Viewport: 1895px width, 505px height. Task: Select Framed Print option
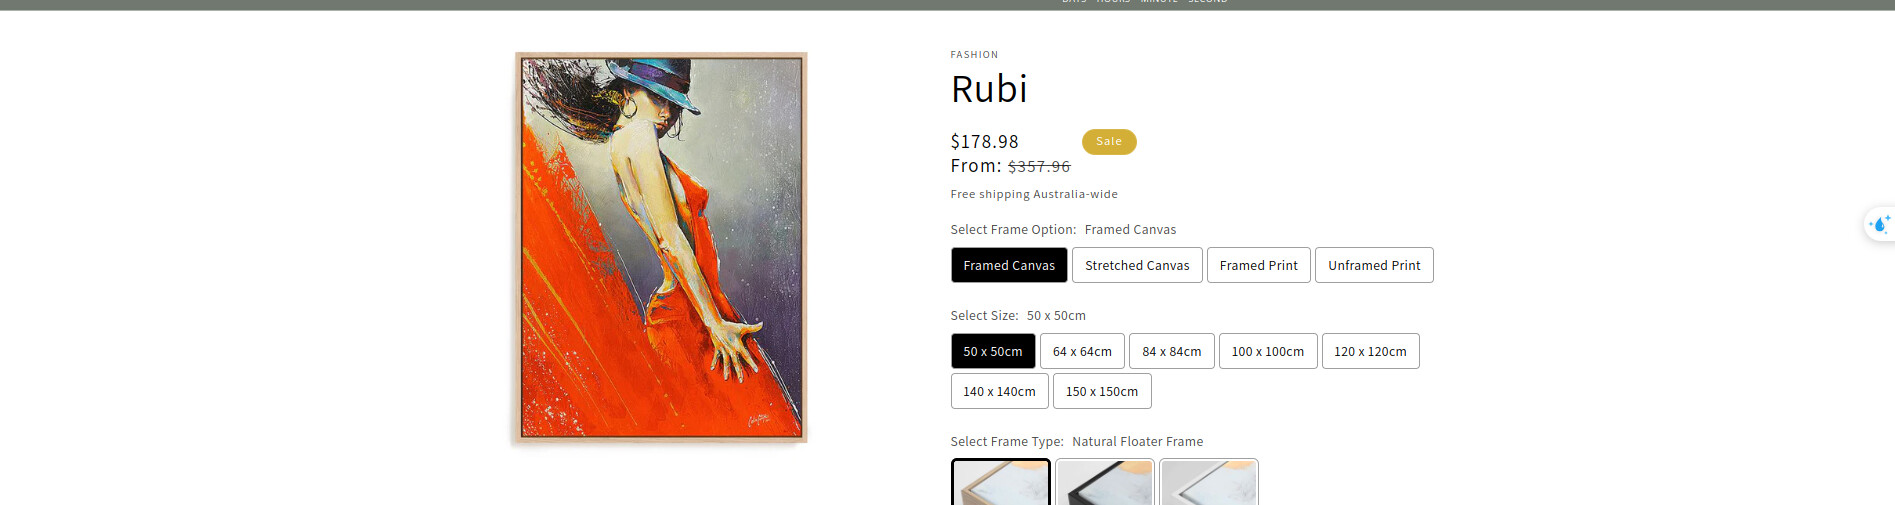1259,265
